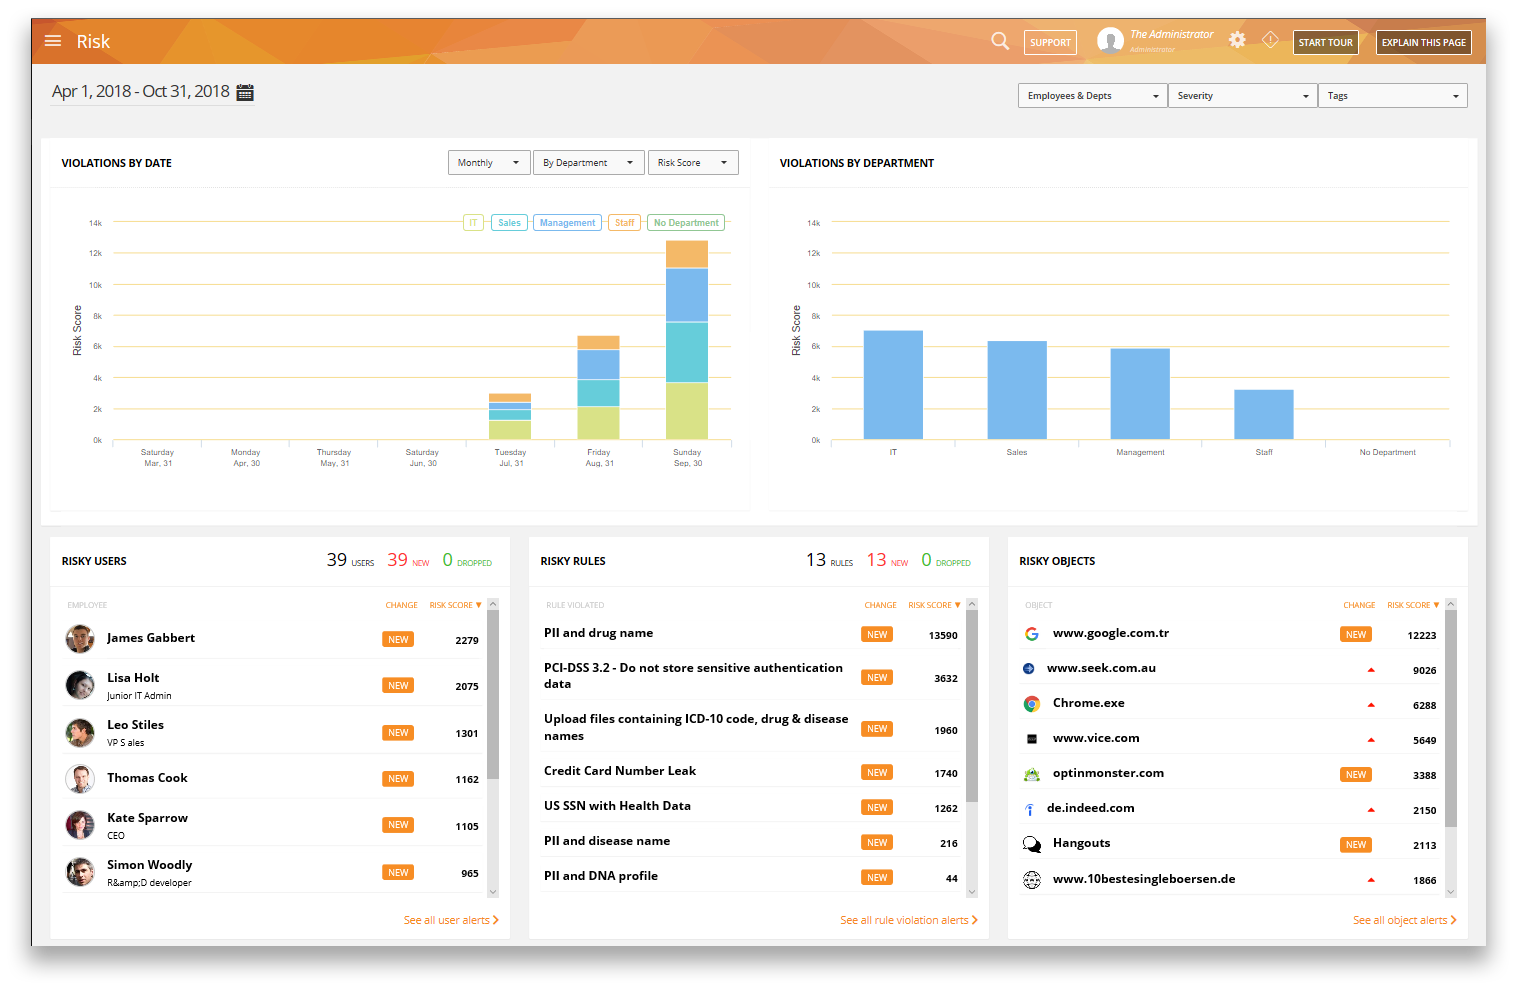Sort risky users by Risk Score column

point(454,606)
